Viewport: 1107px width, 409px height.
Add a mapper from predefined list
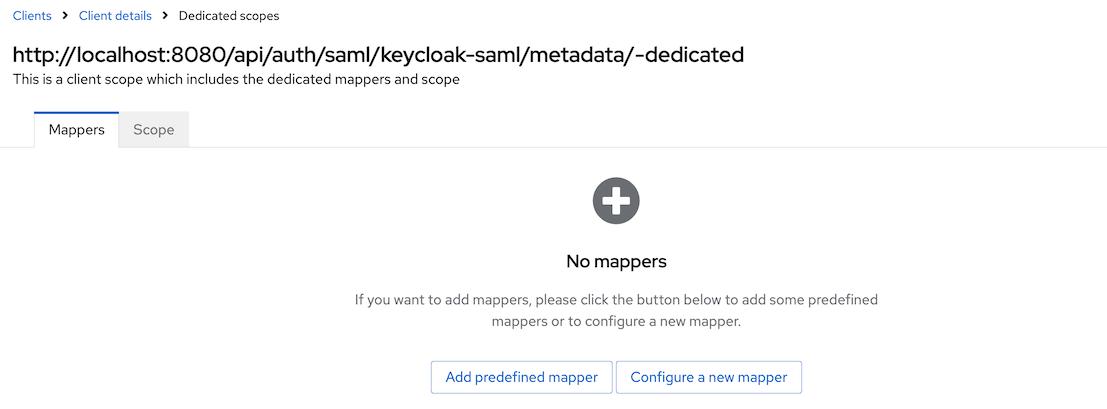click(521, 377)
